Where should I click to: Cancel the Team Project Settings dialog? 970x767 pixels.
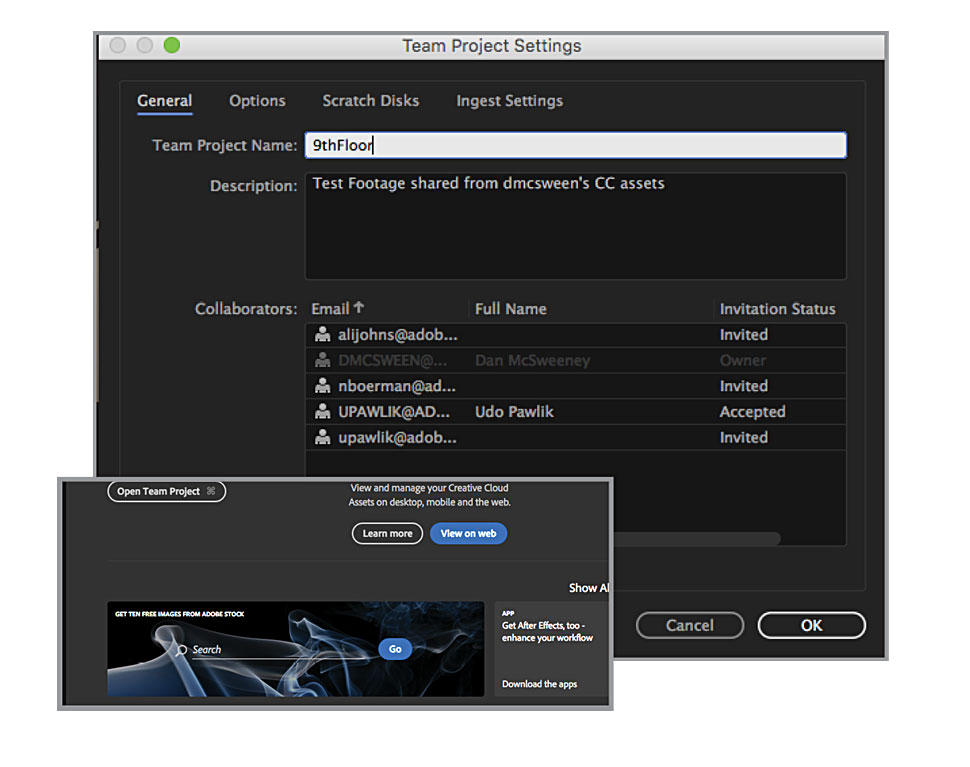click(690, 625)
